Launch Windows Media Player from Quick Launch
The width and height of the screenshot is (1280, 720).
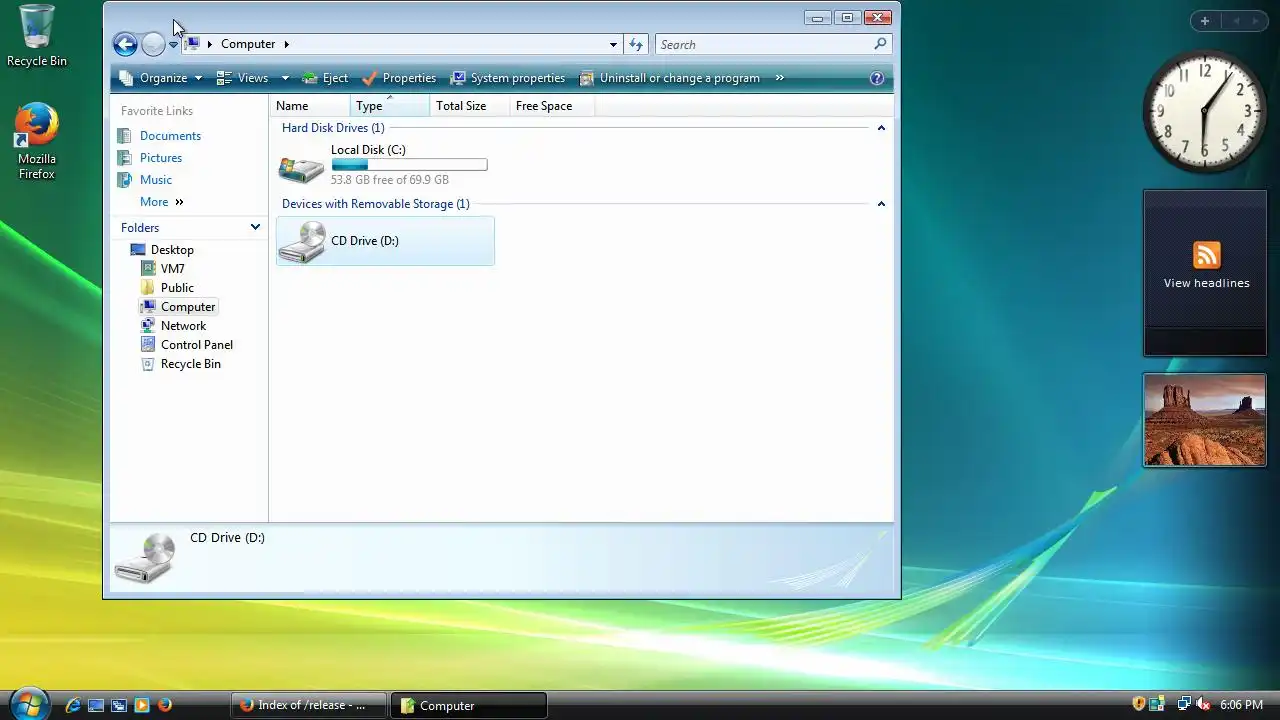(142, 705)
